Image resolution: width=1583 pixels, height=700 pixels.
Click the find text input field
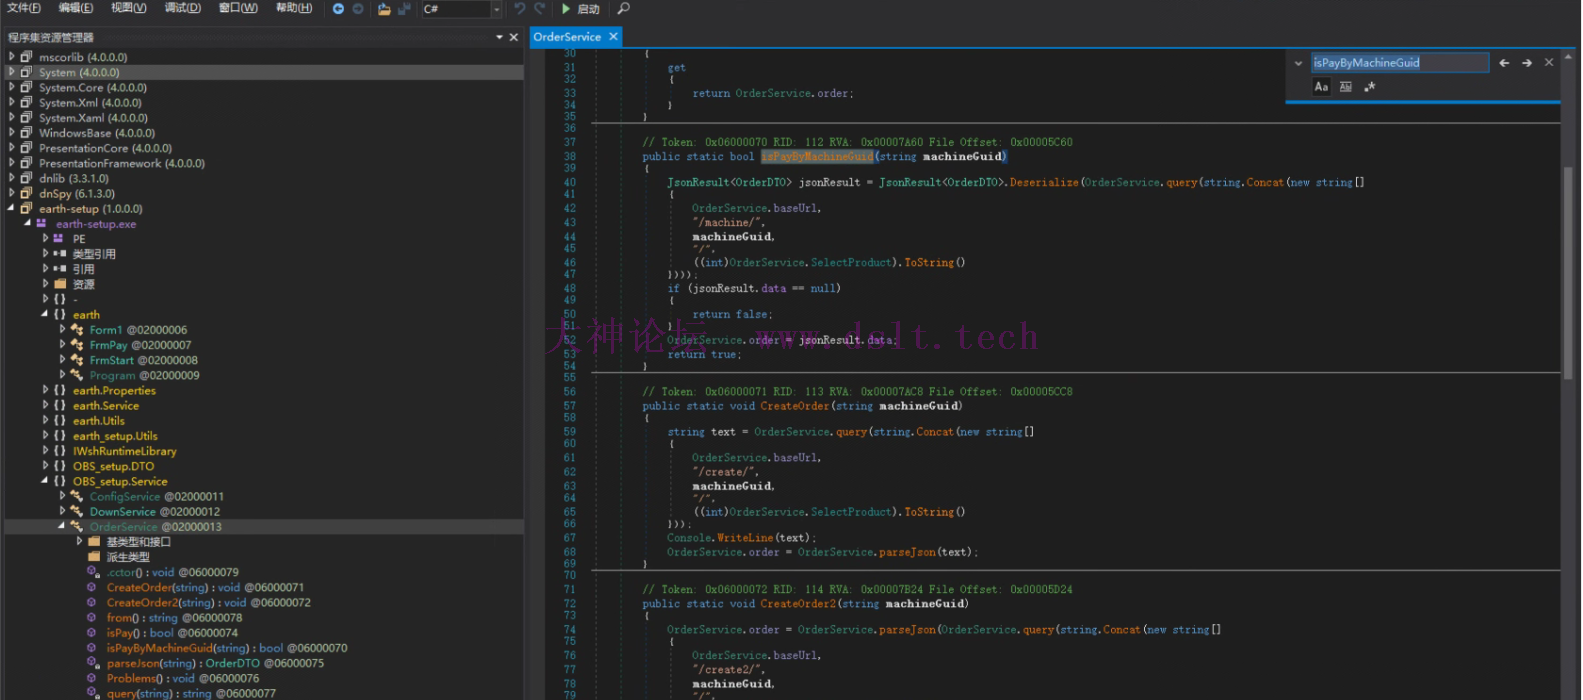[x=1398, y=63]
